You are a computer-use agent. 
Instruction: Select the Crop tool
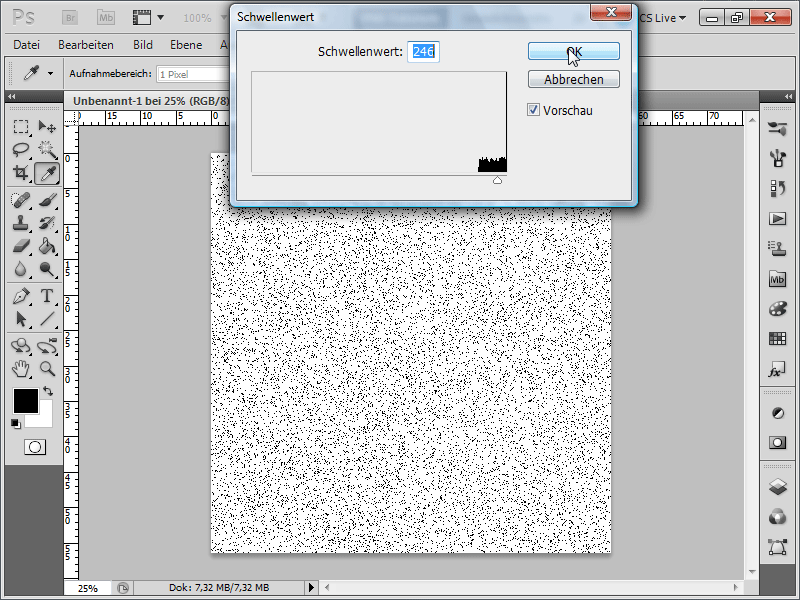pyautogui.click(x=20, y=173)
